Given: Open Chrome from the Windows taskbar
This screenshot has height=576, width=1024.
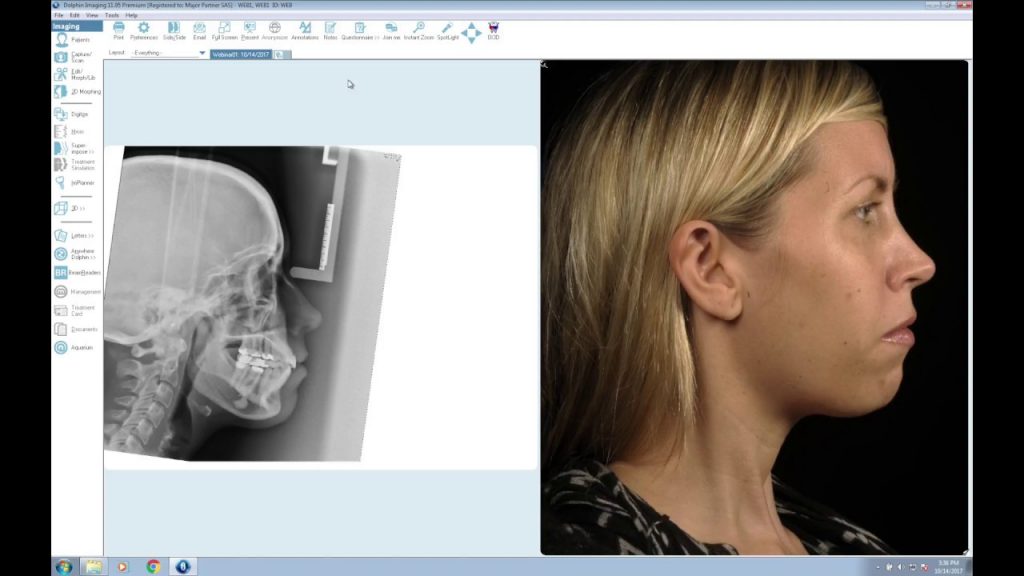Looking at the screenshot, I should (x=153, y=566).
